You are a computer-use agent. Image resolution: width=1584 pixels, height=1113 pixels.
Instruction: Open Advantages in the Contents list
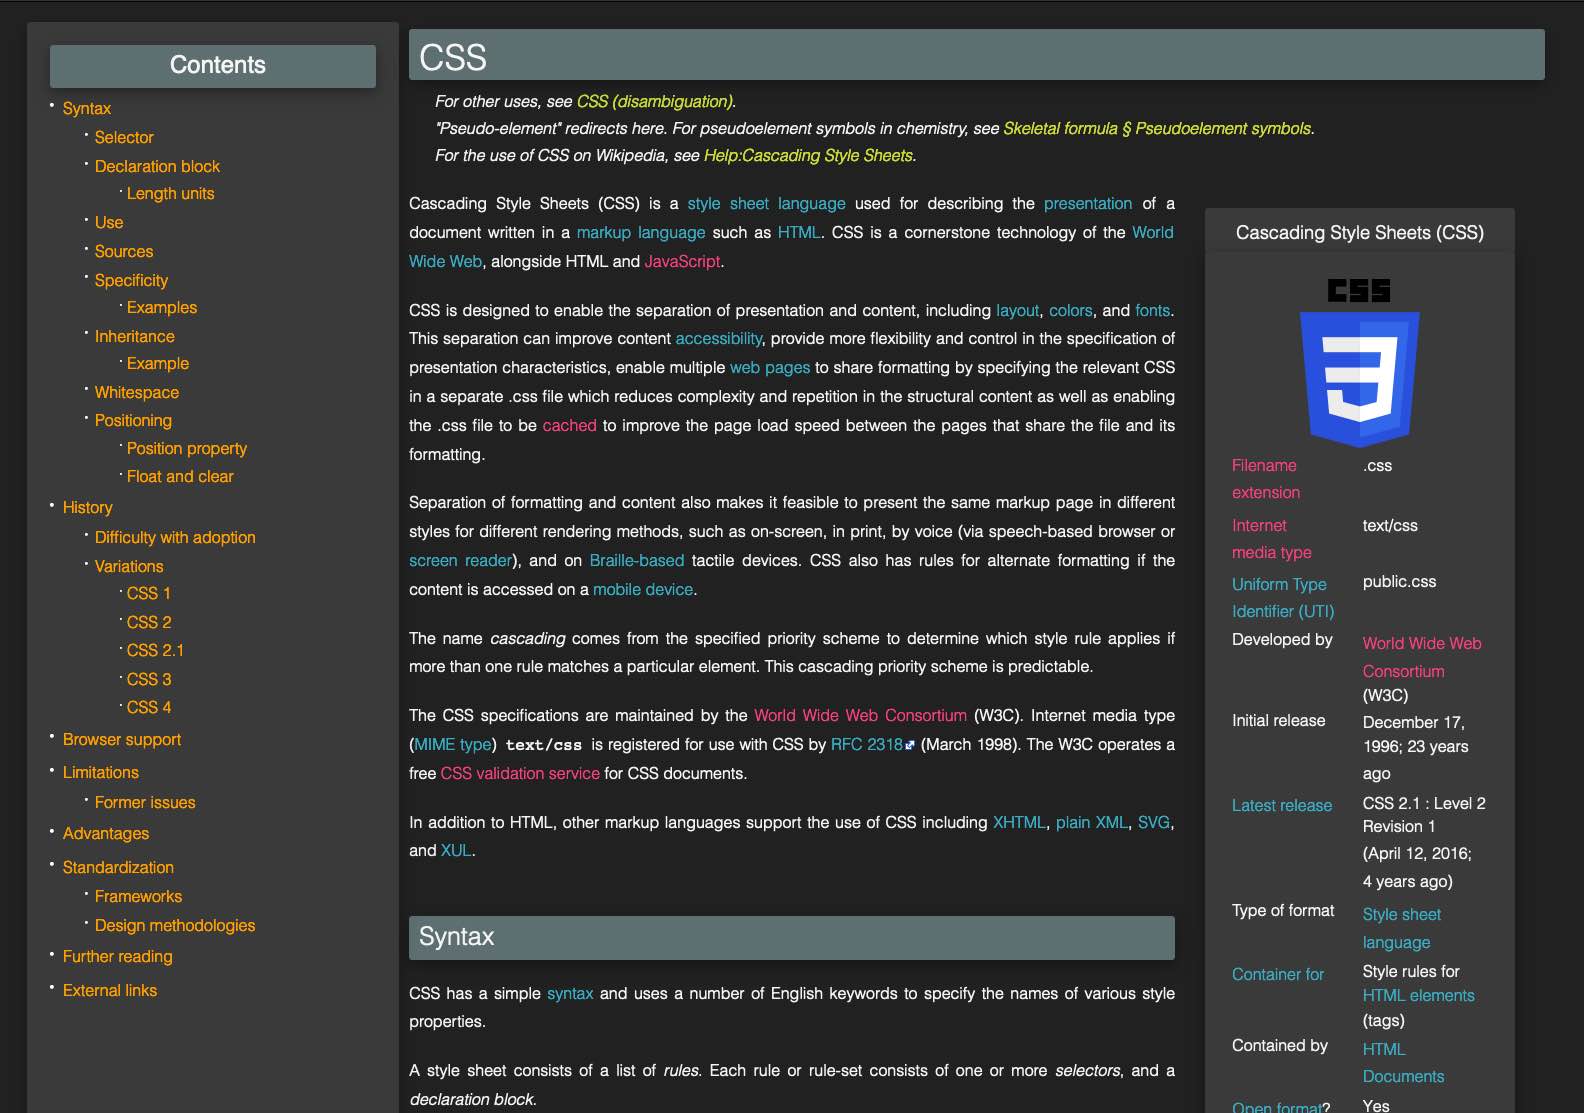(x=106, y=833)
